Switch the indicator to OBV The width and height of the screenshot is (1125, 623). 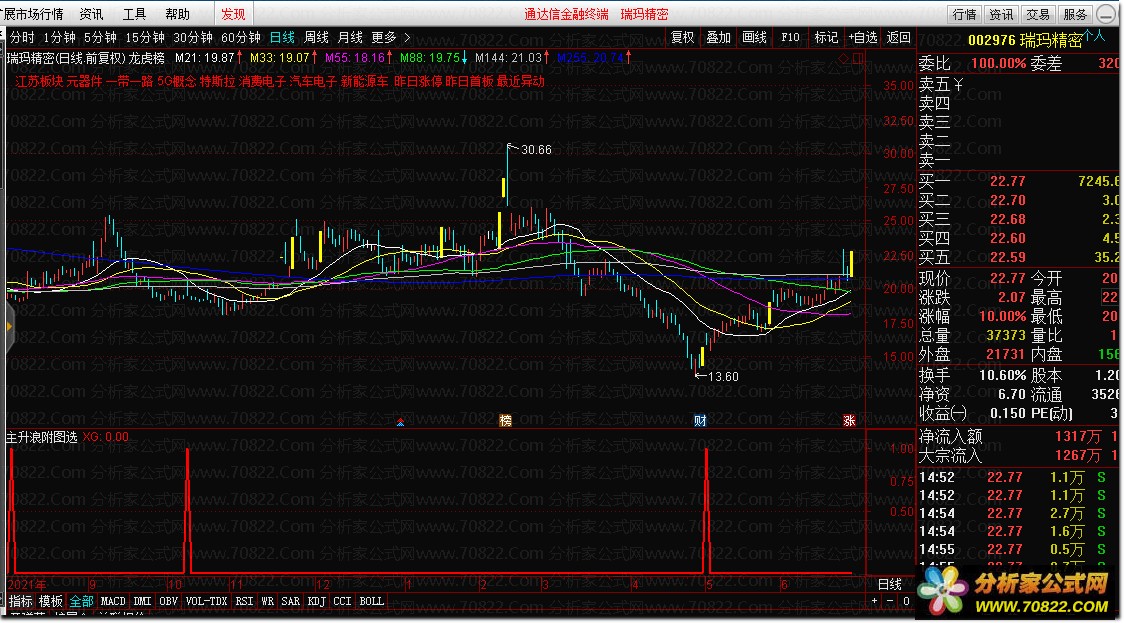[x=169, y=601]
